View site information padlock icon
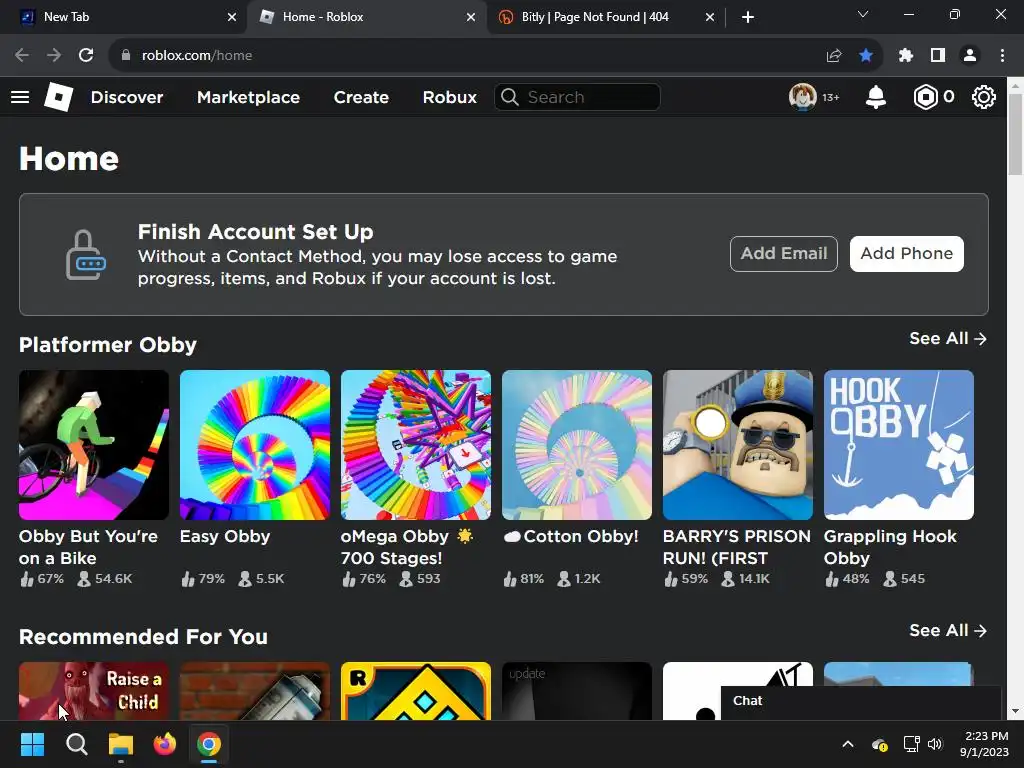This screenshot has width=1024, height=768. point(126,56)
